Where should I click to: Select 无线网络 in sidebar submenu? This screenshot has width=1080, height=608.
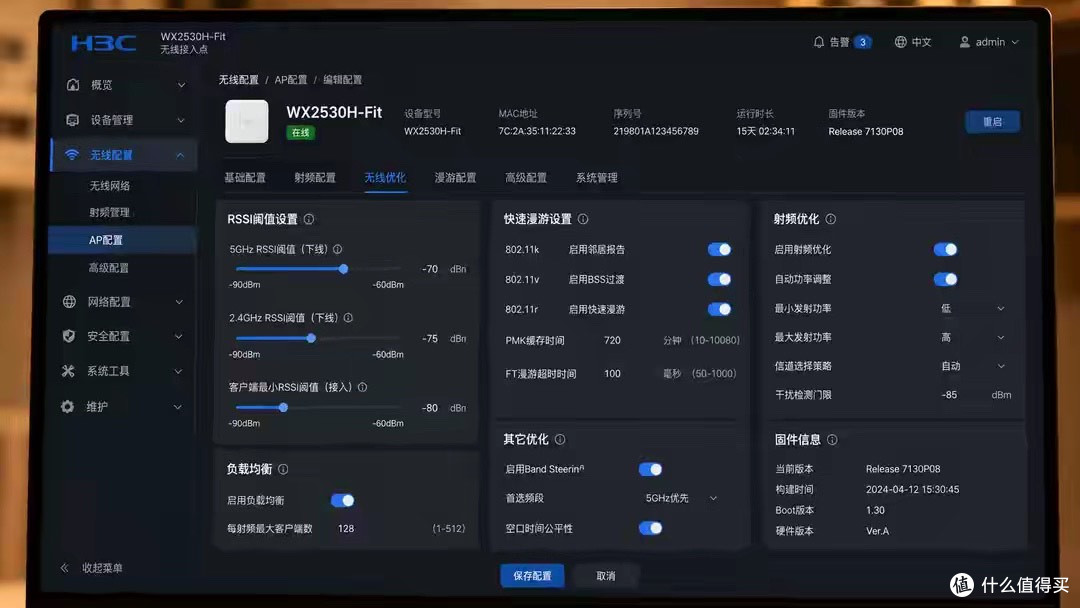[x=110, y=186]
